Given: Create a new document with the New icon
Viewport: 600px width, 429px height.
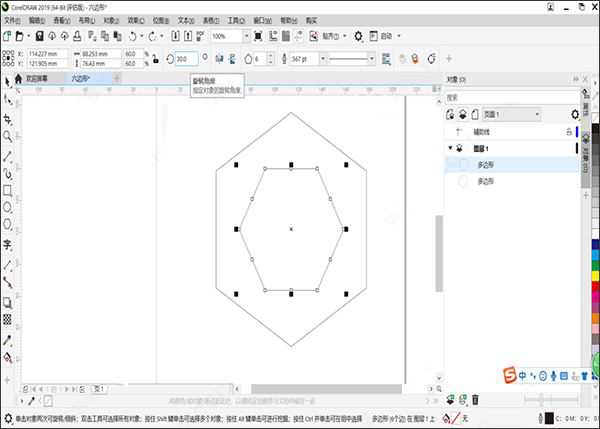Looking at the screenshot, I should pos(7,36).
